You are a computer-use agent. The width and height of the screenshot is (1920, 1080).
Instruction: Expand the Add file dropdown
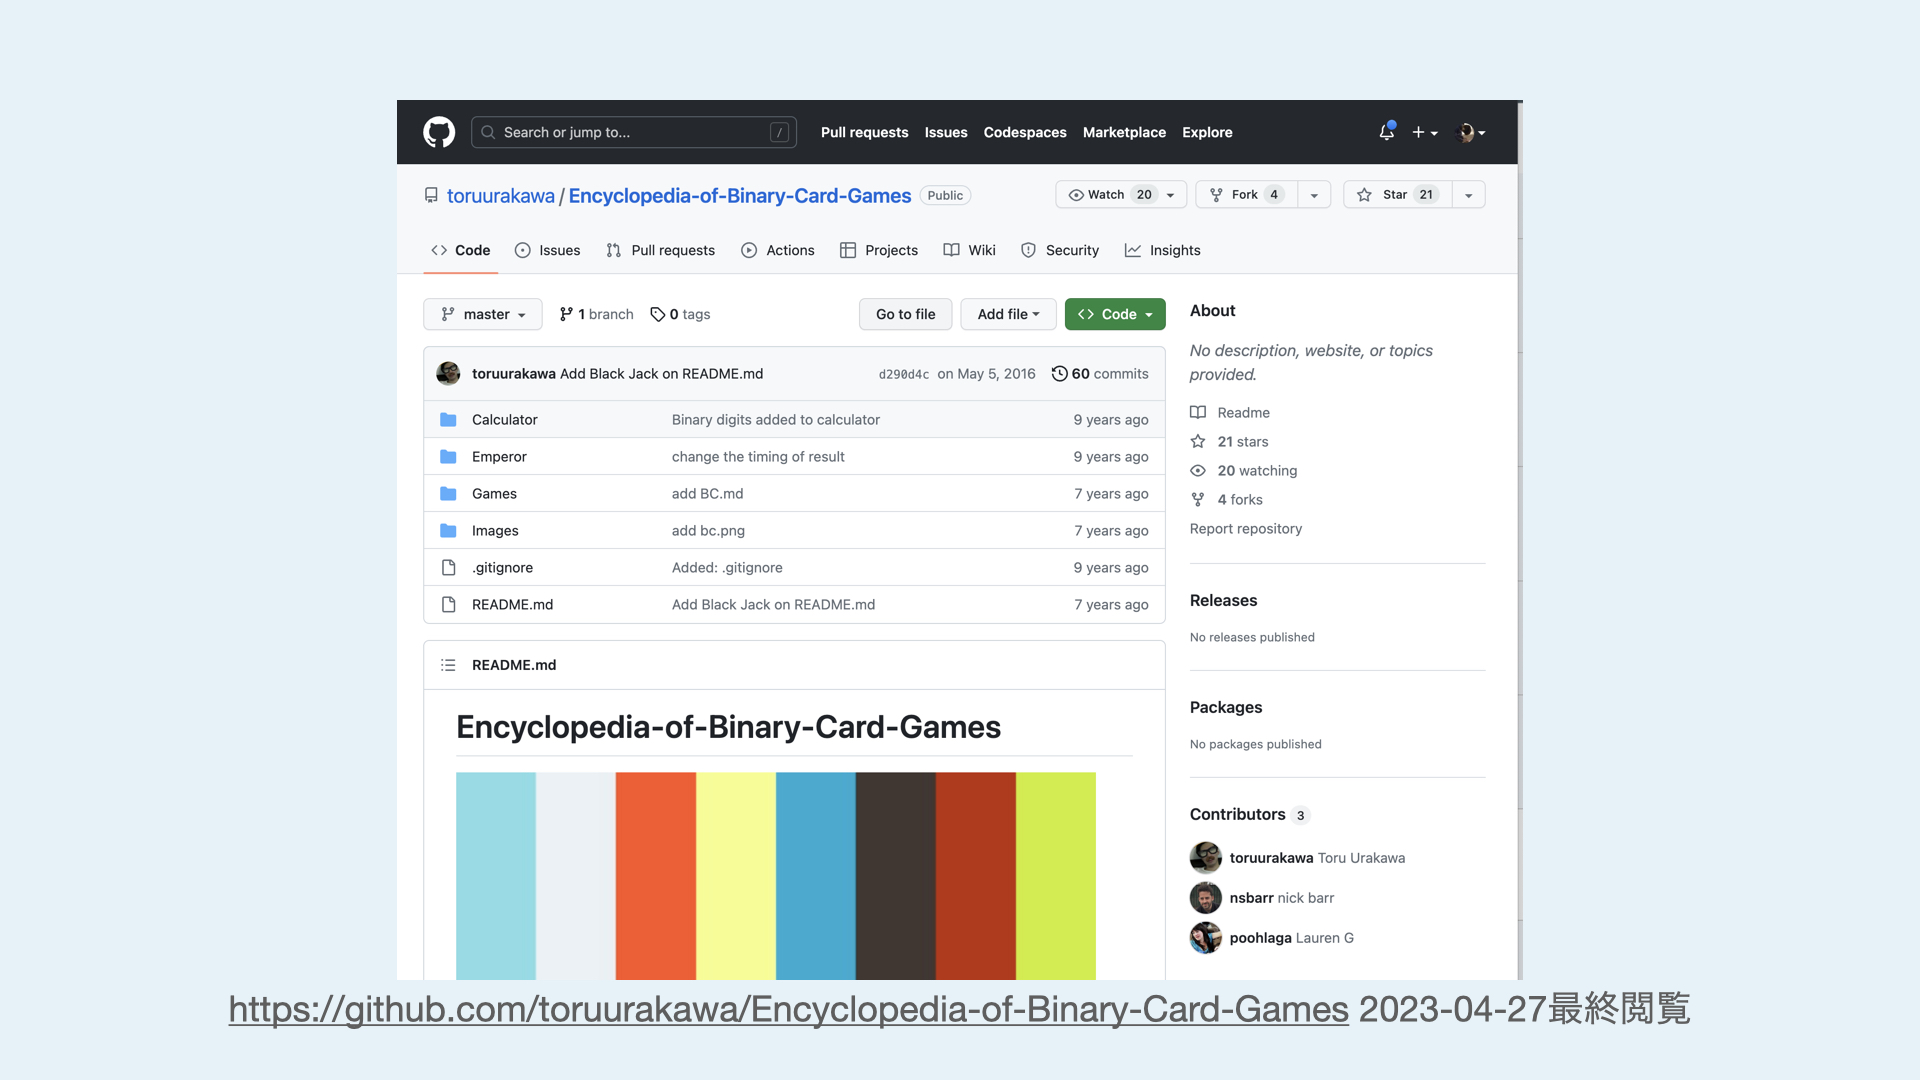1007,314
